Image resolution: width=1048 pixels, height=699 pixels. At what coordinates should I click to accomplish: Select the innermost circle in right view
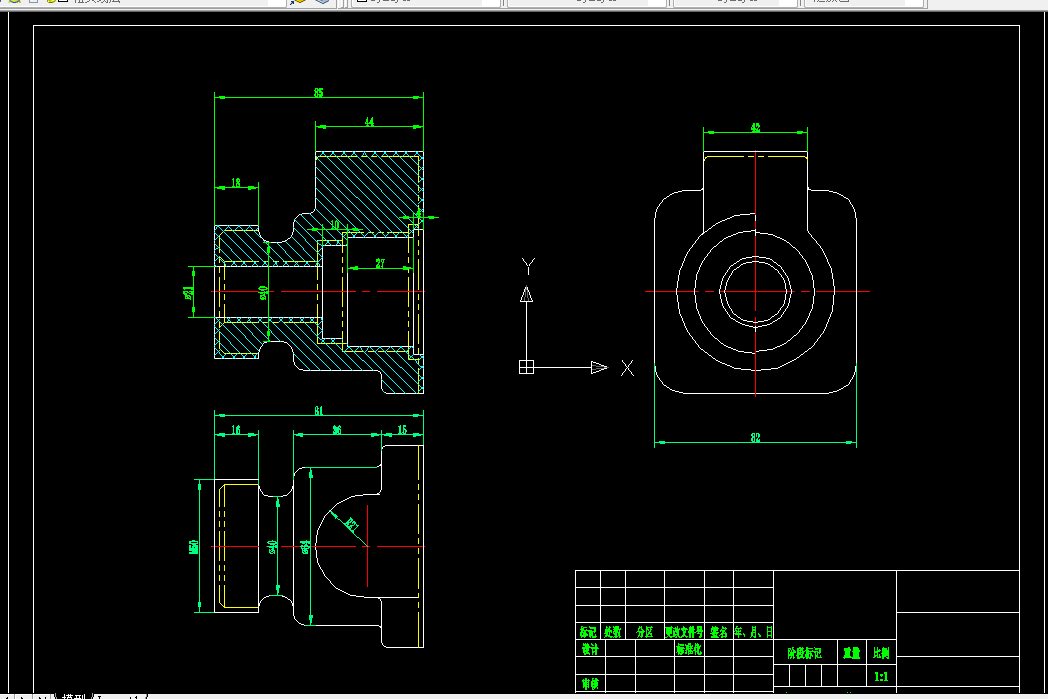755,291
